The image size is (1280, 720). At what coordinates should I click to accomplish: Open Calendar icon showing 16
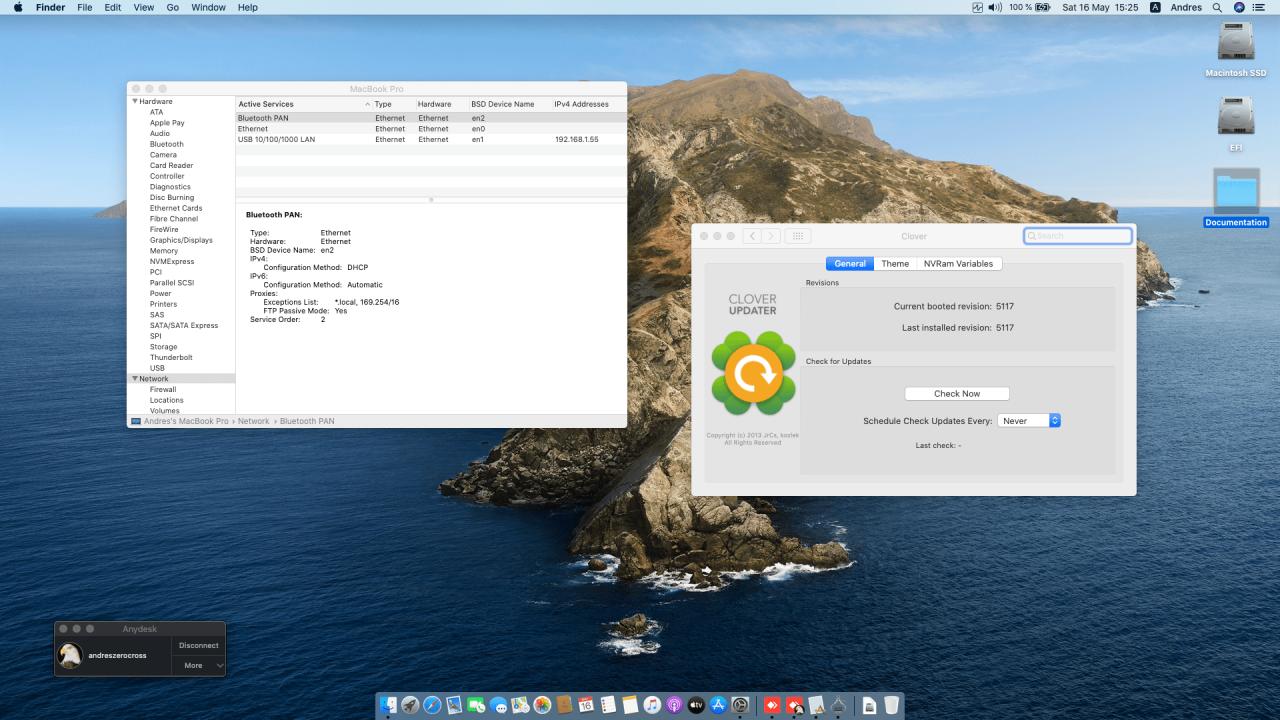tap(586, 705)
